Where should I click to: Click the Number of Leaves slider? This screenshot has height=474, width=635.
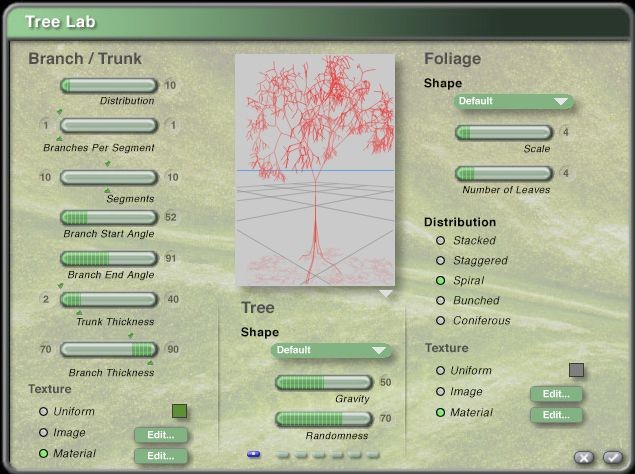click(x=504, y=174)
